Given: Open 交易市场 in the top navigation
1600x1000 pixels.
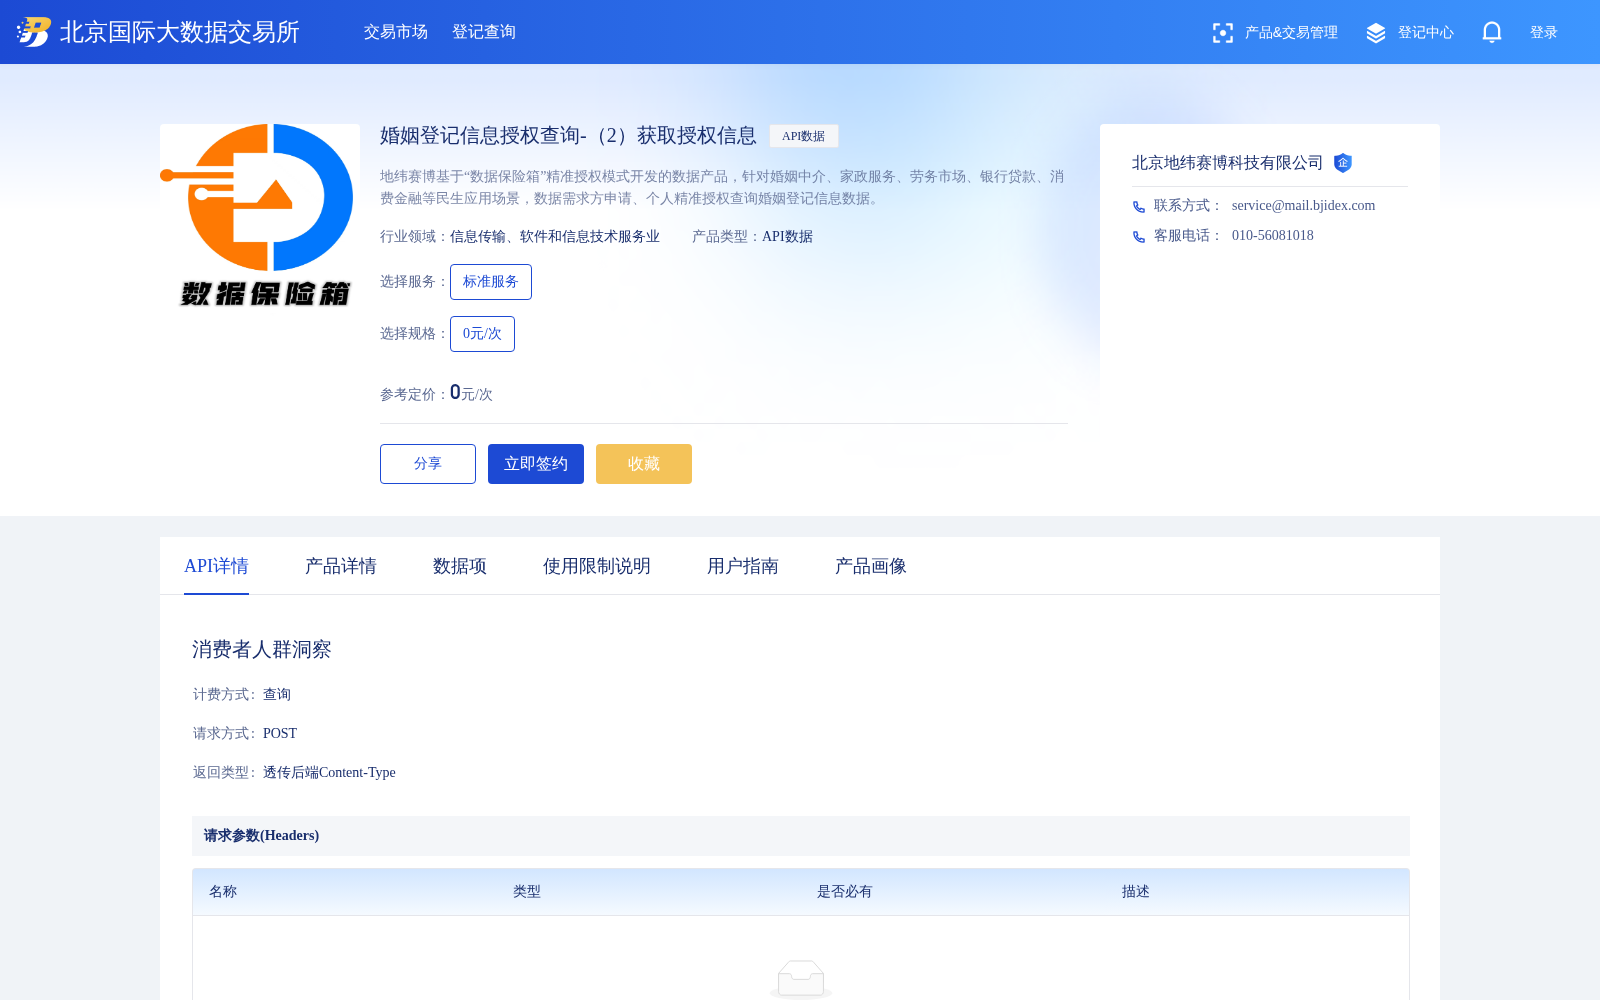Looking at the screenshot, I should click(396, 32).
